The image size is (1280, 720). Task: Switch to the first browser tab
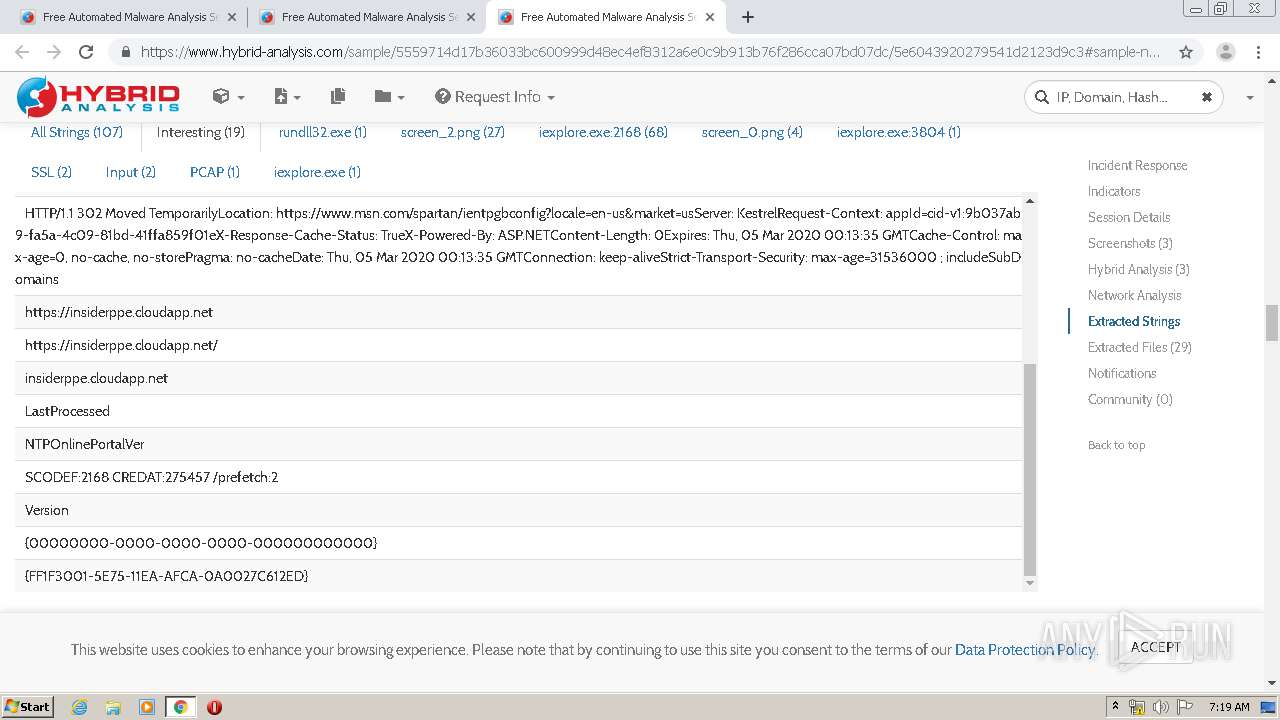(x=130, y=17)
